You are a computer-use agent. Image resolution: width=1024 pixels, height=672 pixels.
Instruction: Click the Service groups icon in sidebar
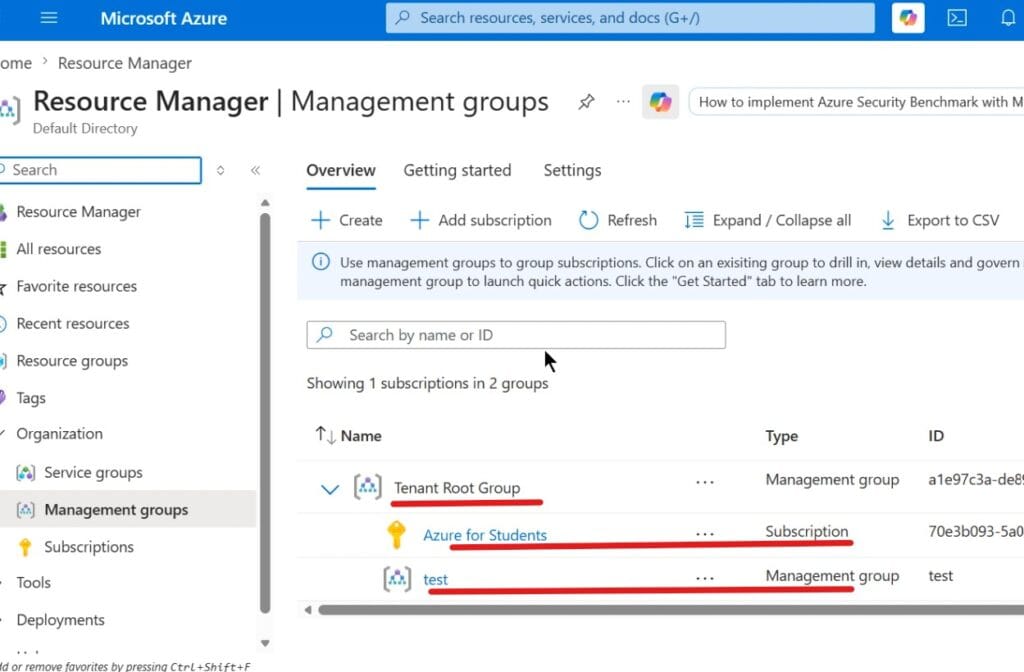tap(25, 473)
